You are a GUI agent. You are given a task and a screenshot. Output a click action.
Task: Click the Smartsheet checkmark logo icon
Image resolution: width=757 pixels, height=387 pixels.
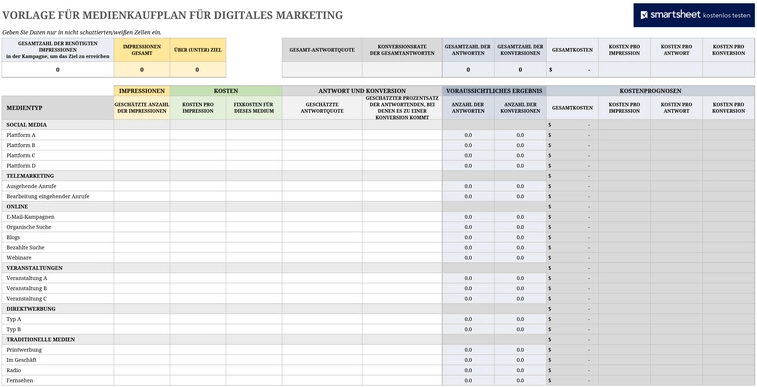[644, 15]
